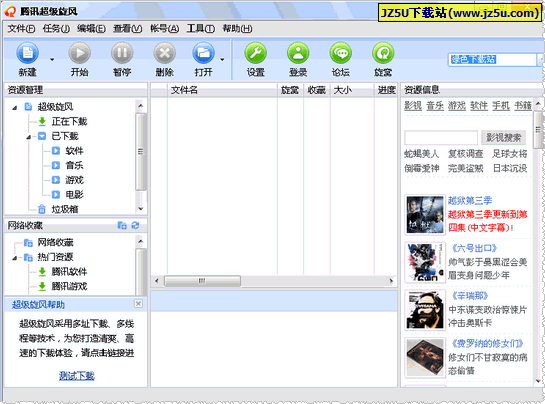Click the 删除 (Delete) toolbar icon
This screenshot has width=545, height=404.
point(165,53)
